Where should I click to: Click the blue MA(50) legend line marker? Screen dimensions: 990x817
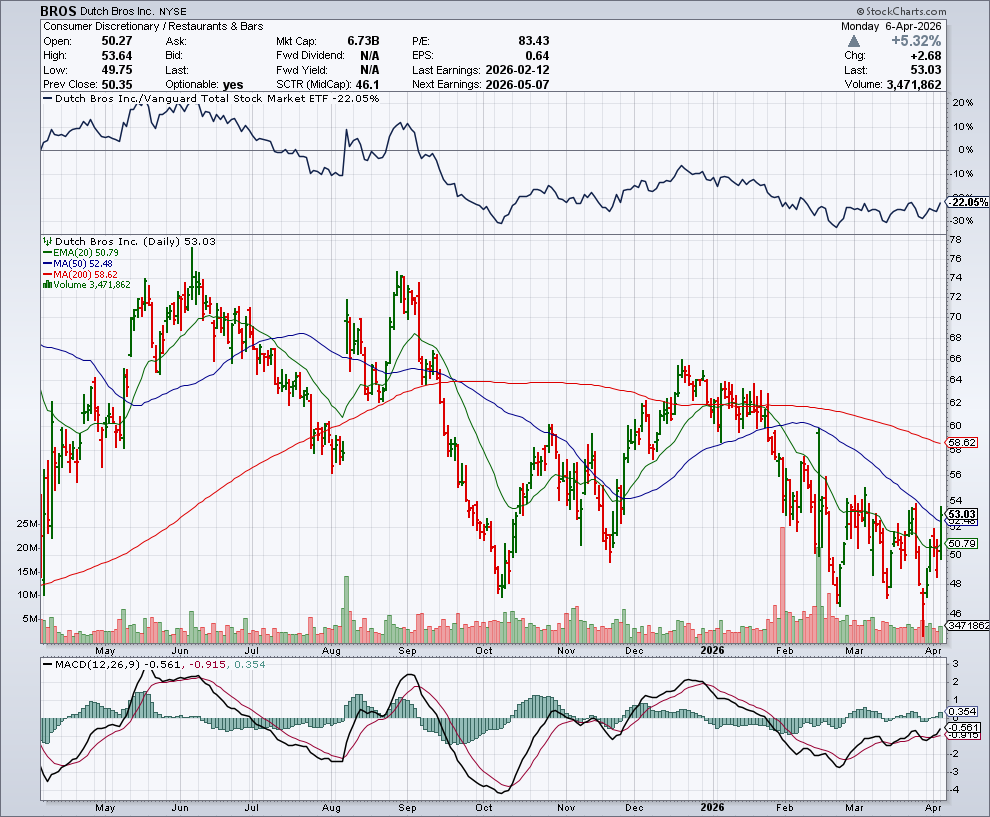(x=47, y=263)
